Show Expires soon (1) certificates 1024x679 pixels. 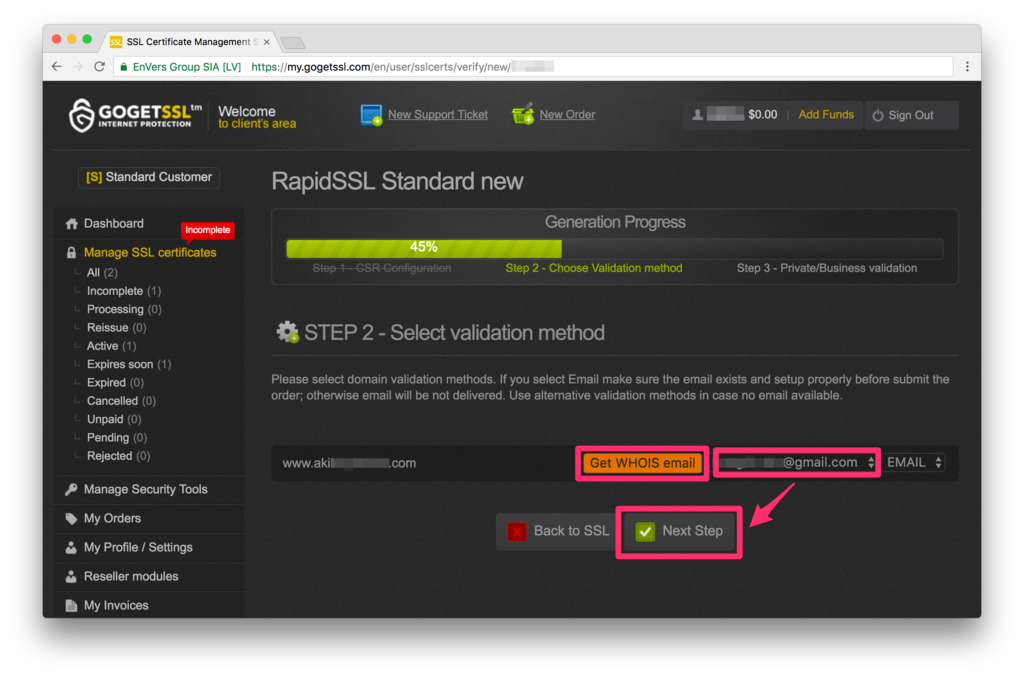(129, 364)
